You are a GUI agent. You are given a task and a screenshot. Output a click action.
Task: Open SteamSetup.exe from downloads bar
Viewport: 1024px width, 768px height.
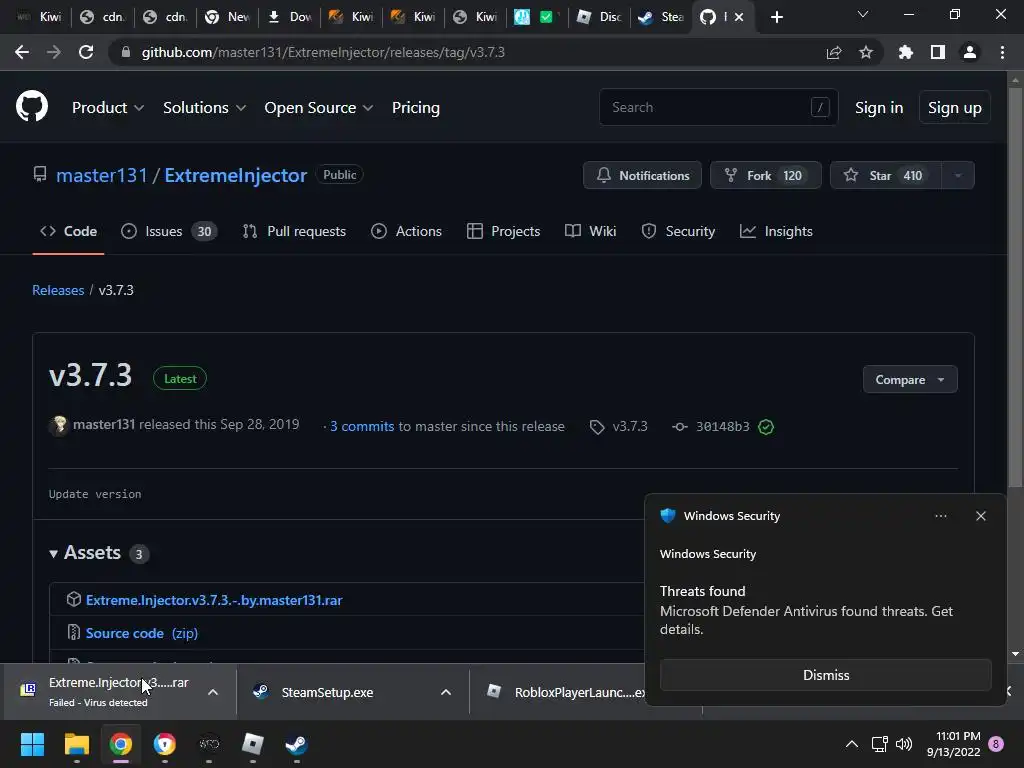tap(327, 692)
